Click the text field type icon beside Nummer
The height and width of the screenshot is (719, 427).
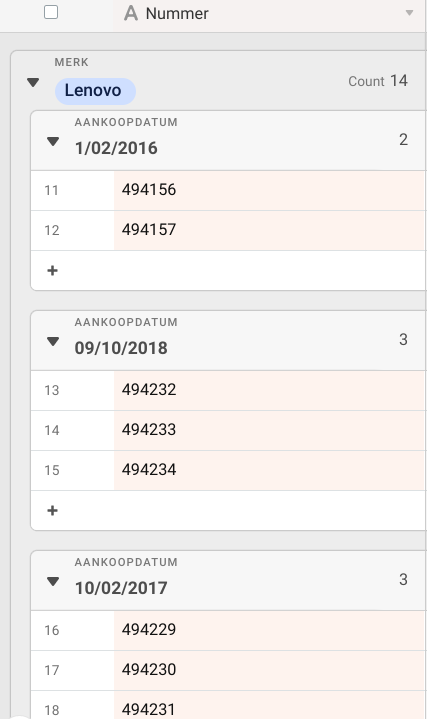click(x=131, y=13)
